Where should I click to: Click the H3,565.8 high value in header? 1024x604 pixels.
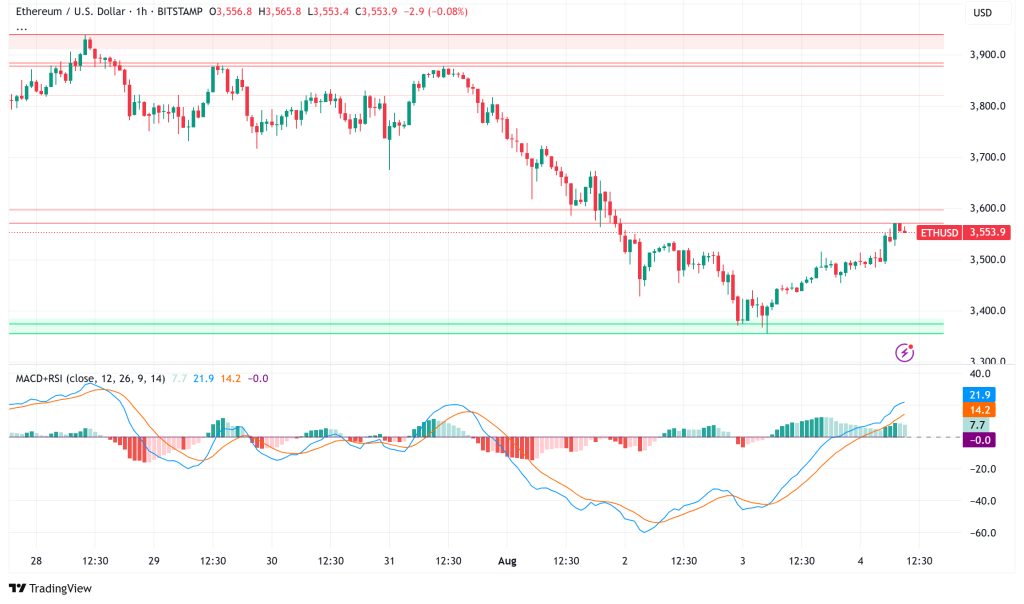(x=280, y=12)
